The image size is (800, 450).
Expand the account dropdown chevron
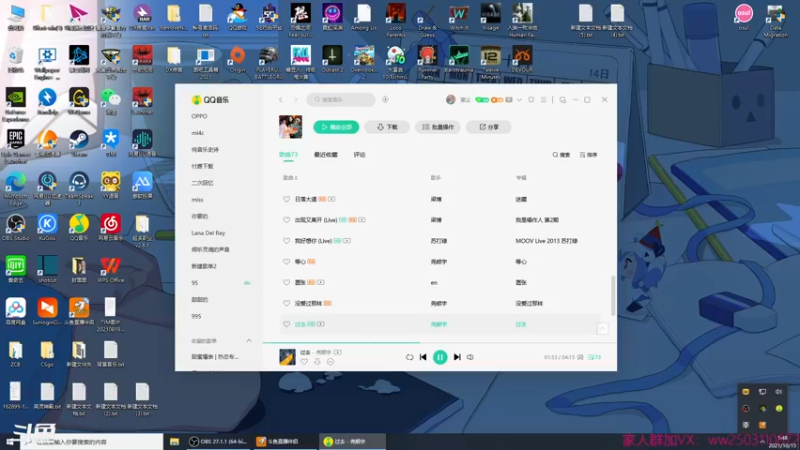pyautogui.click(x=519, y=99)
